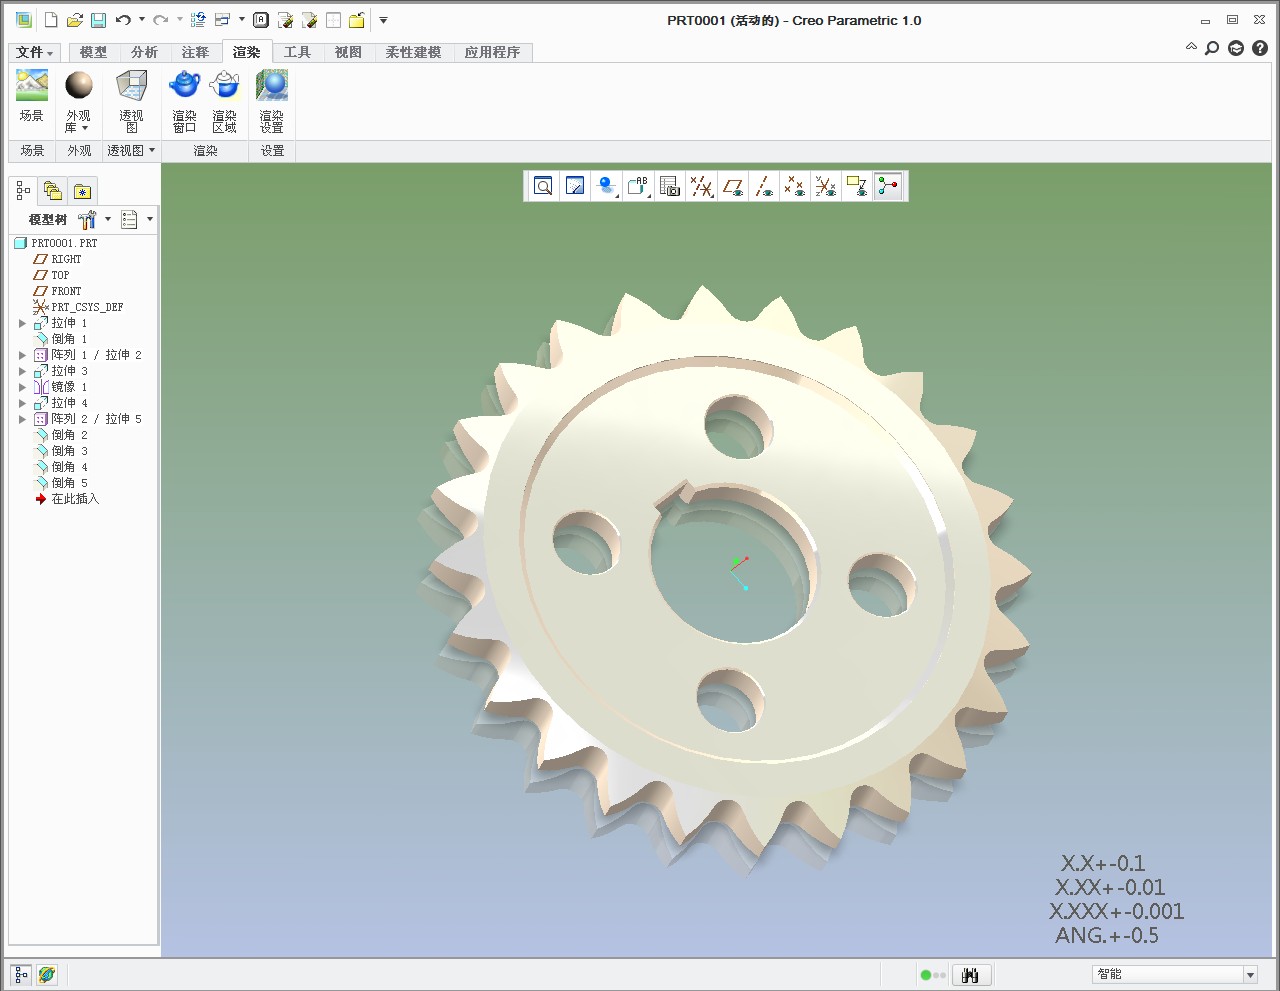1280x991 pixels.
Task: Click the regenerate model icon
Action: tap(198, 20)
